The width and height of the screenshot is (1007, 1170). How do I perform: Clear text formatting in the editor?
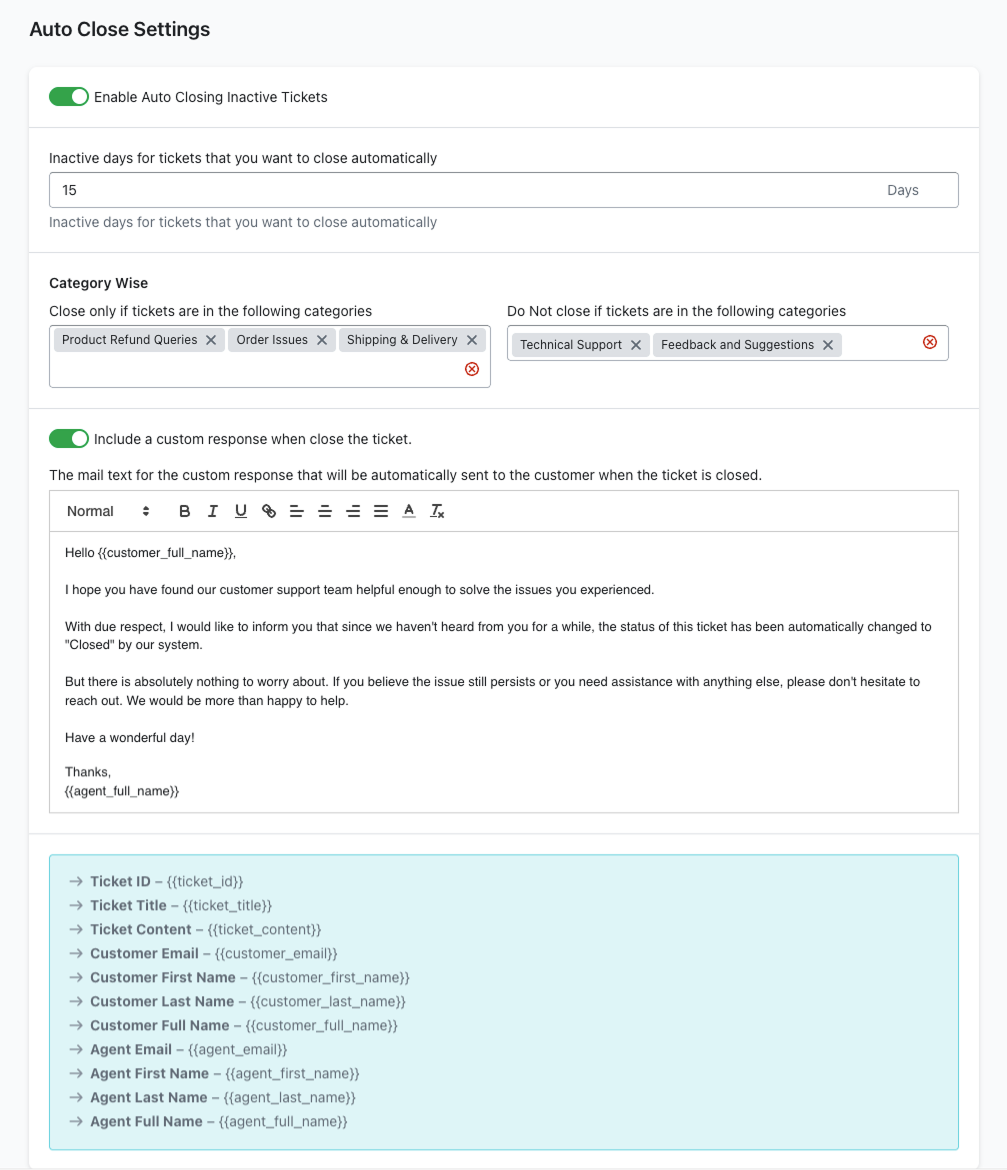[437, 511]
